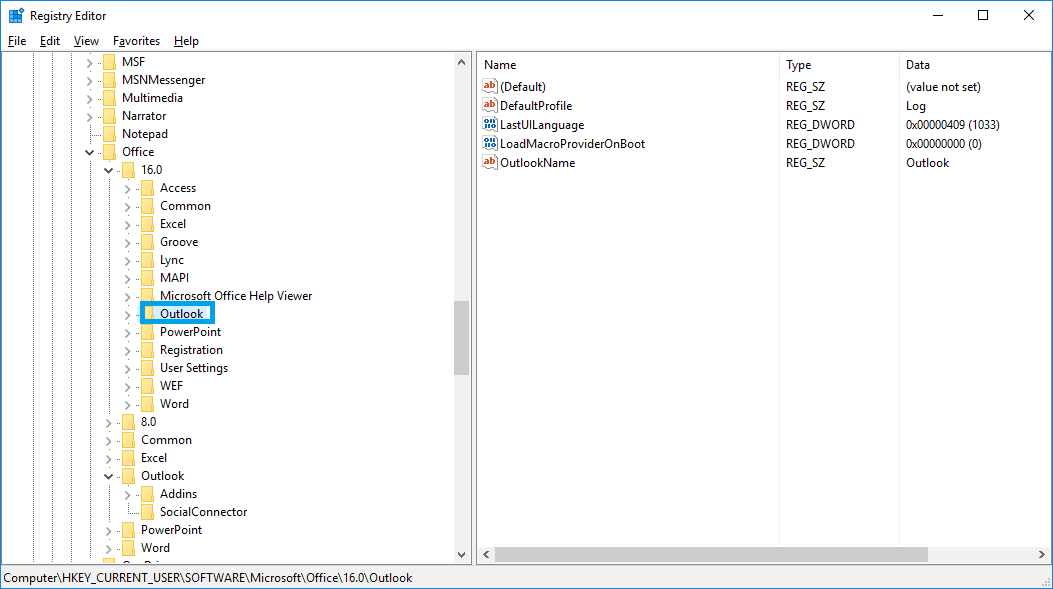Image resolution: width=1053 pixels, height=589 pixels.
Task: Select the User Settings key
Action: coord(193,368)
